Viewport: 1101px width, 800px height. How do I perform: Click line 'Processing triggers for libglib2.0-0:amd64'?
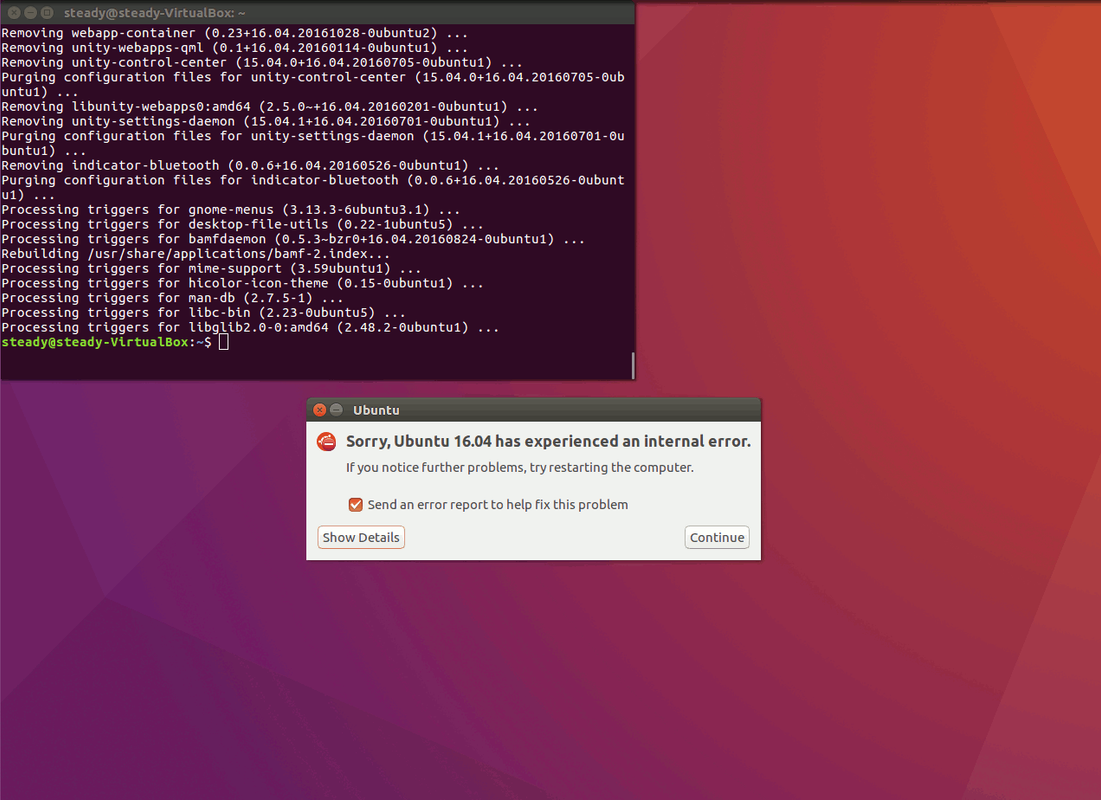click(x=250, y=328)
